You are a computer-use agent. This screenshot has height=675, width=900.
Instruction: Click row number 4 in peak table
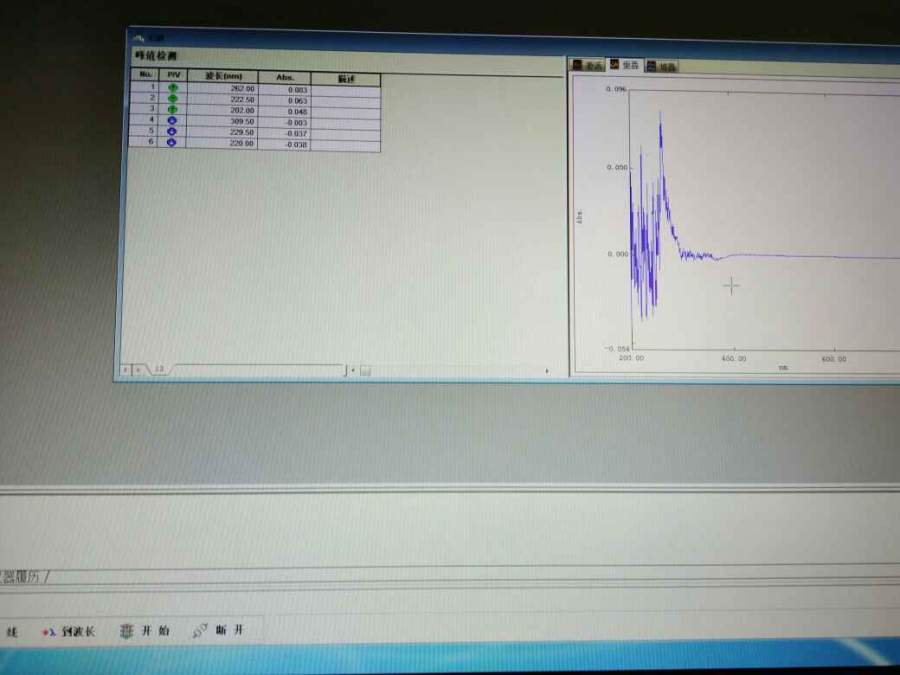click(144, 119)
